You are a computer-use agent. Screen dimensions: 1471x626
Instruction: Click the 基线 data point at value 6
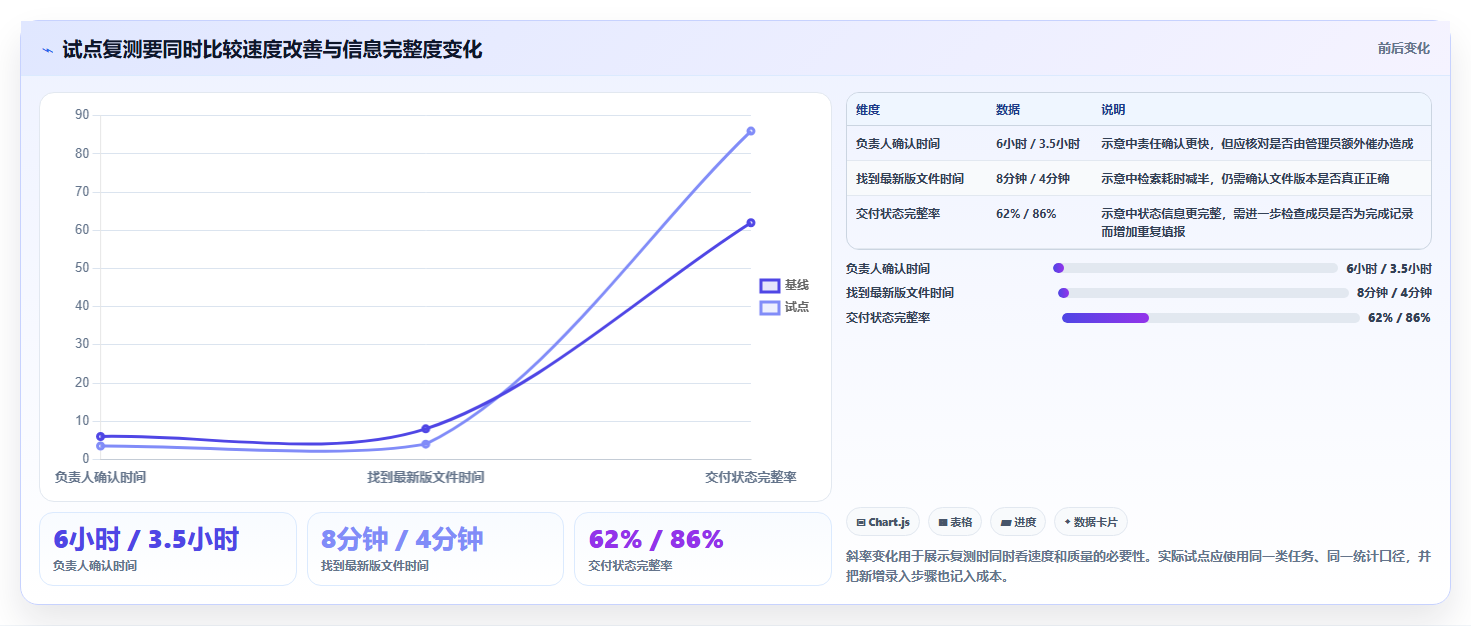(101, 437)
